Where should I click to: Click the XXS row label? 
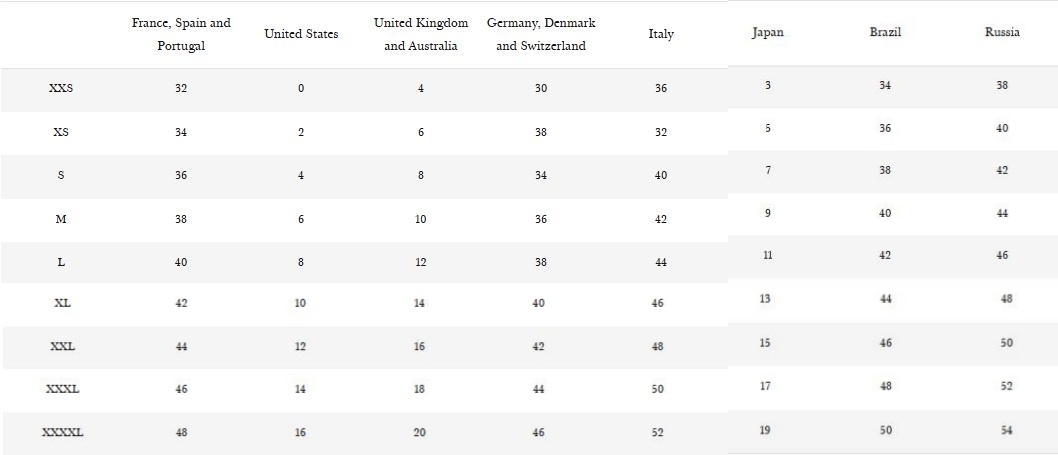coord(61,88)
